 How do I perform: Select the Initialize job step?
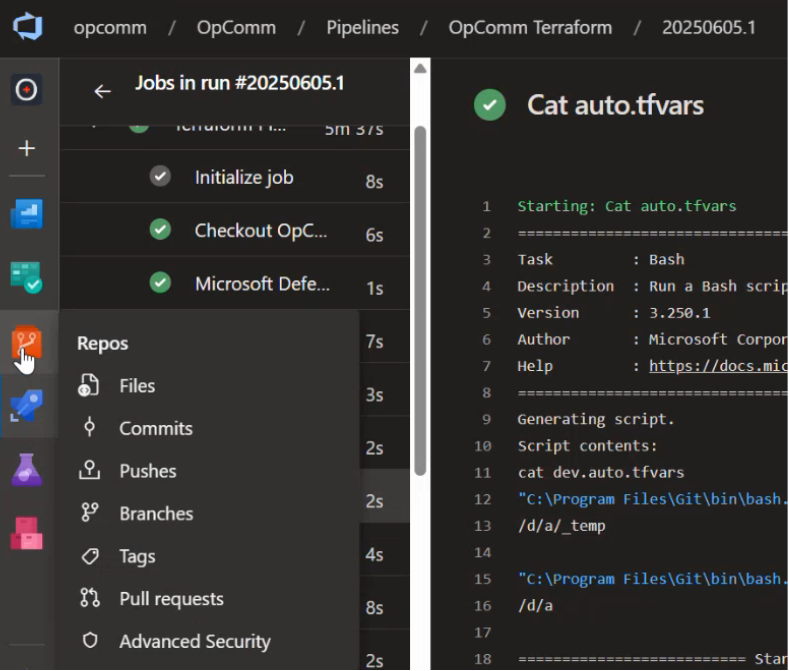pos(243,178)
